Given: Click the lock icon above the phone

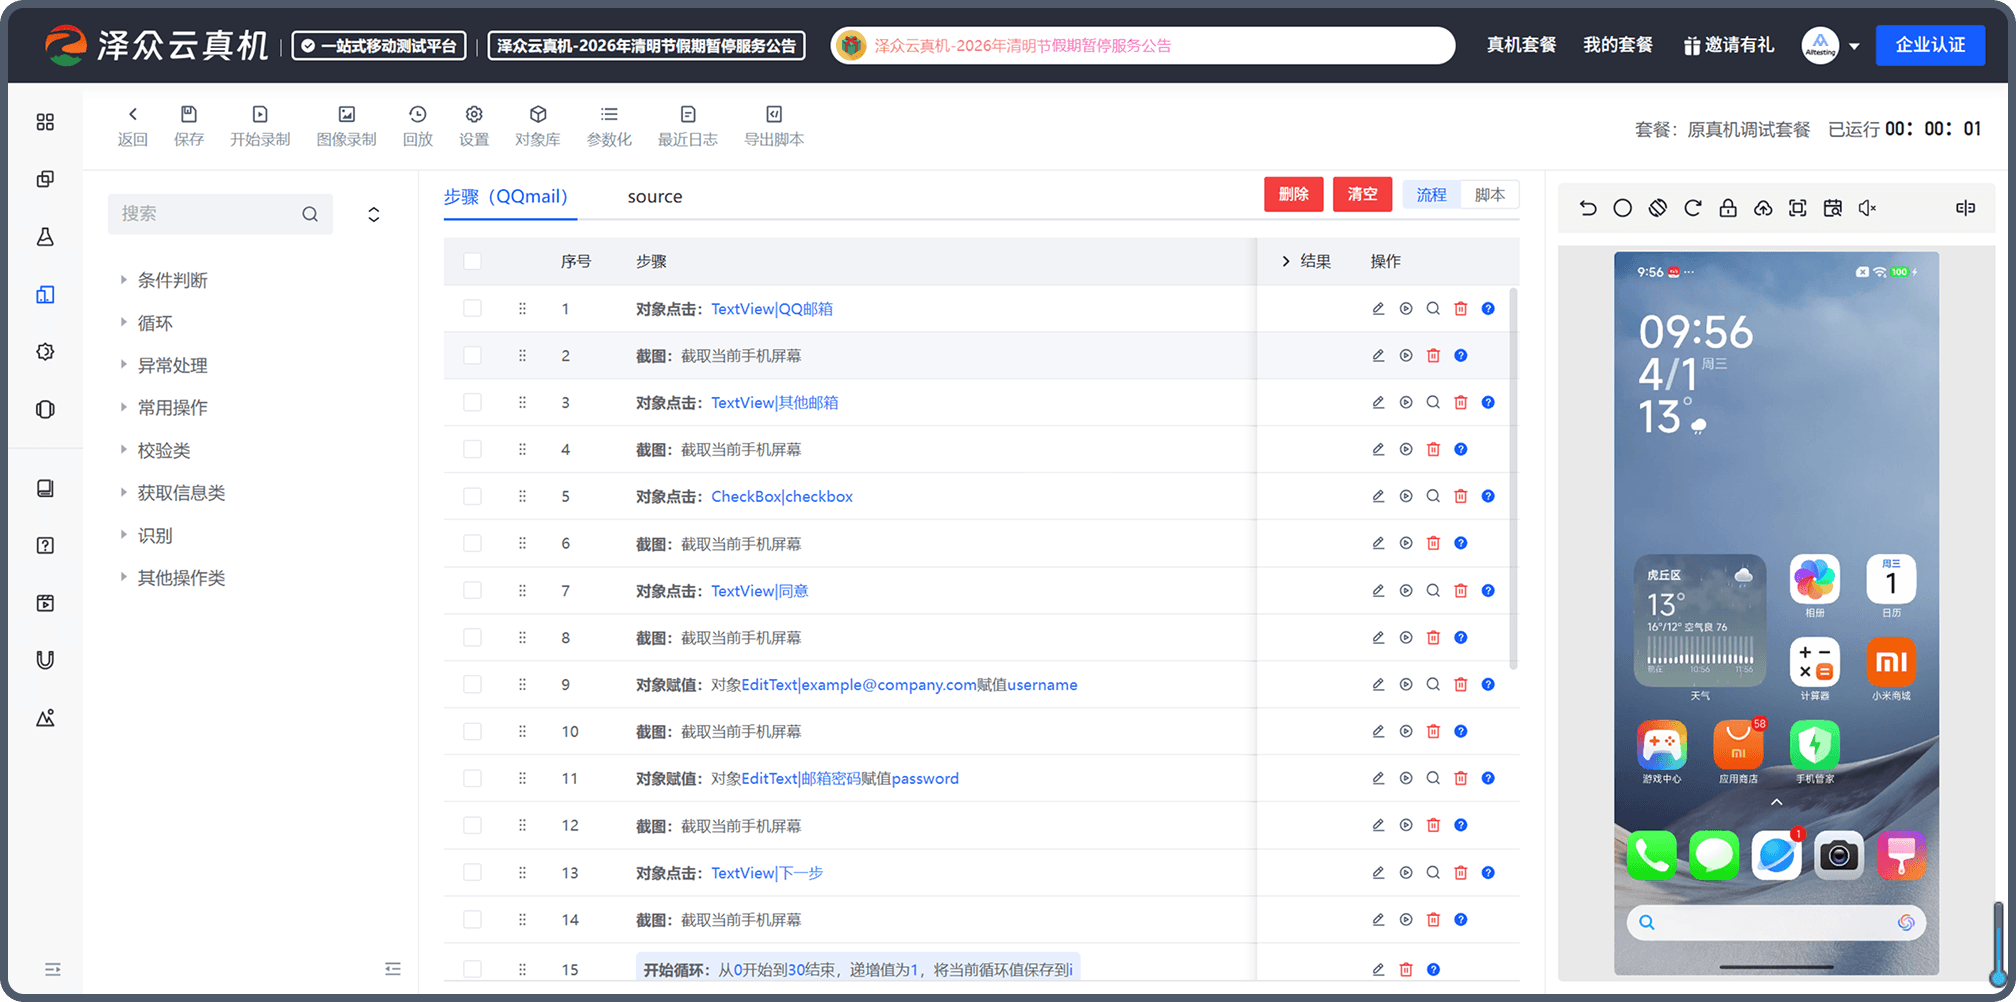Looking at the screenshot, I should 1728,208.
